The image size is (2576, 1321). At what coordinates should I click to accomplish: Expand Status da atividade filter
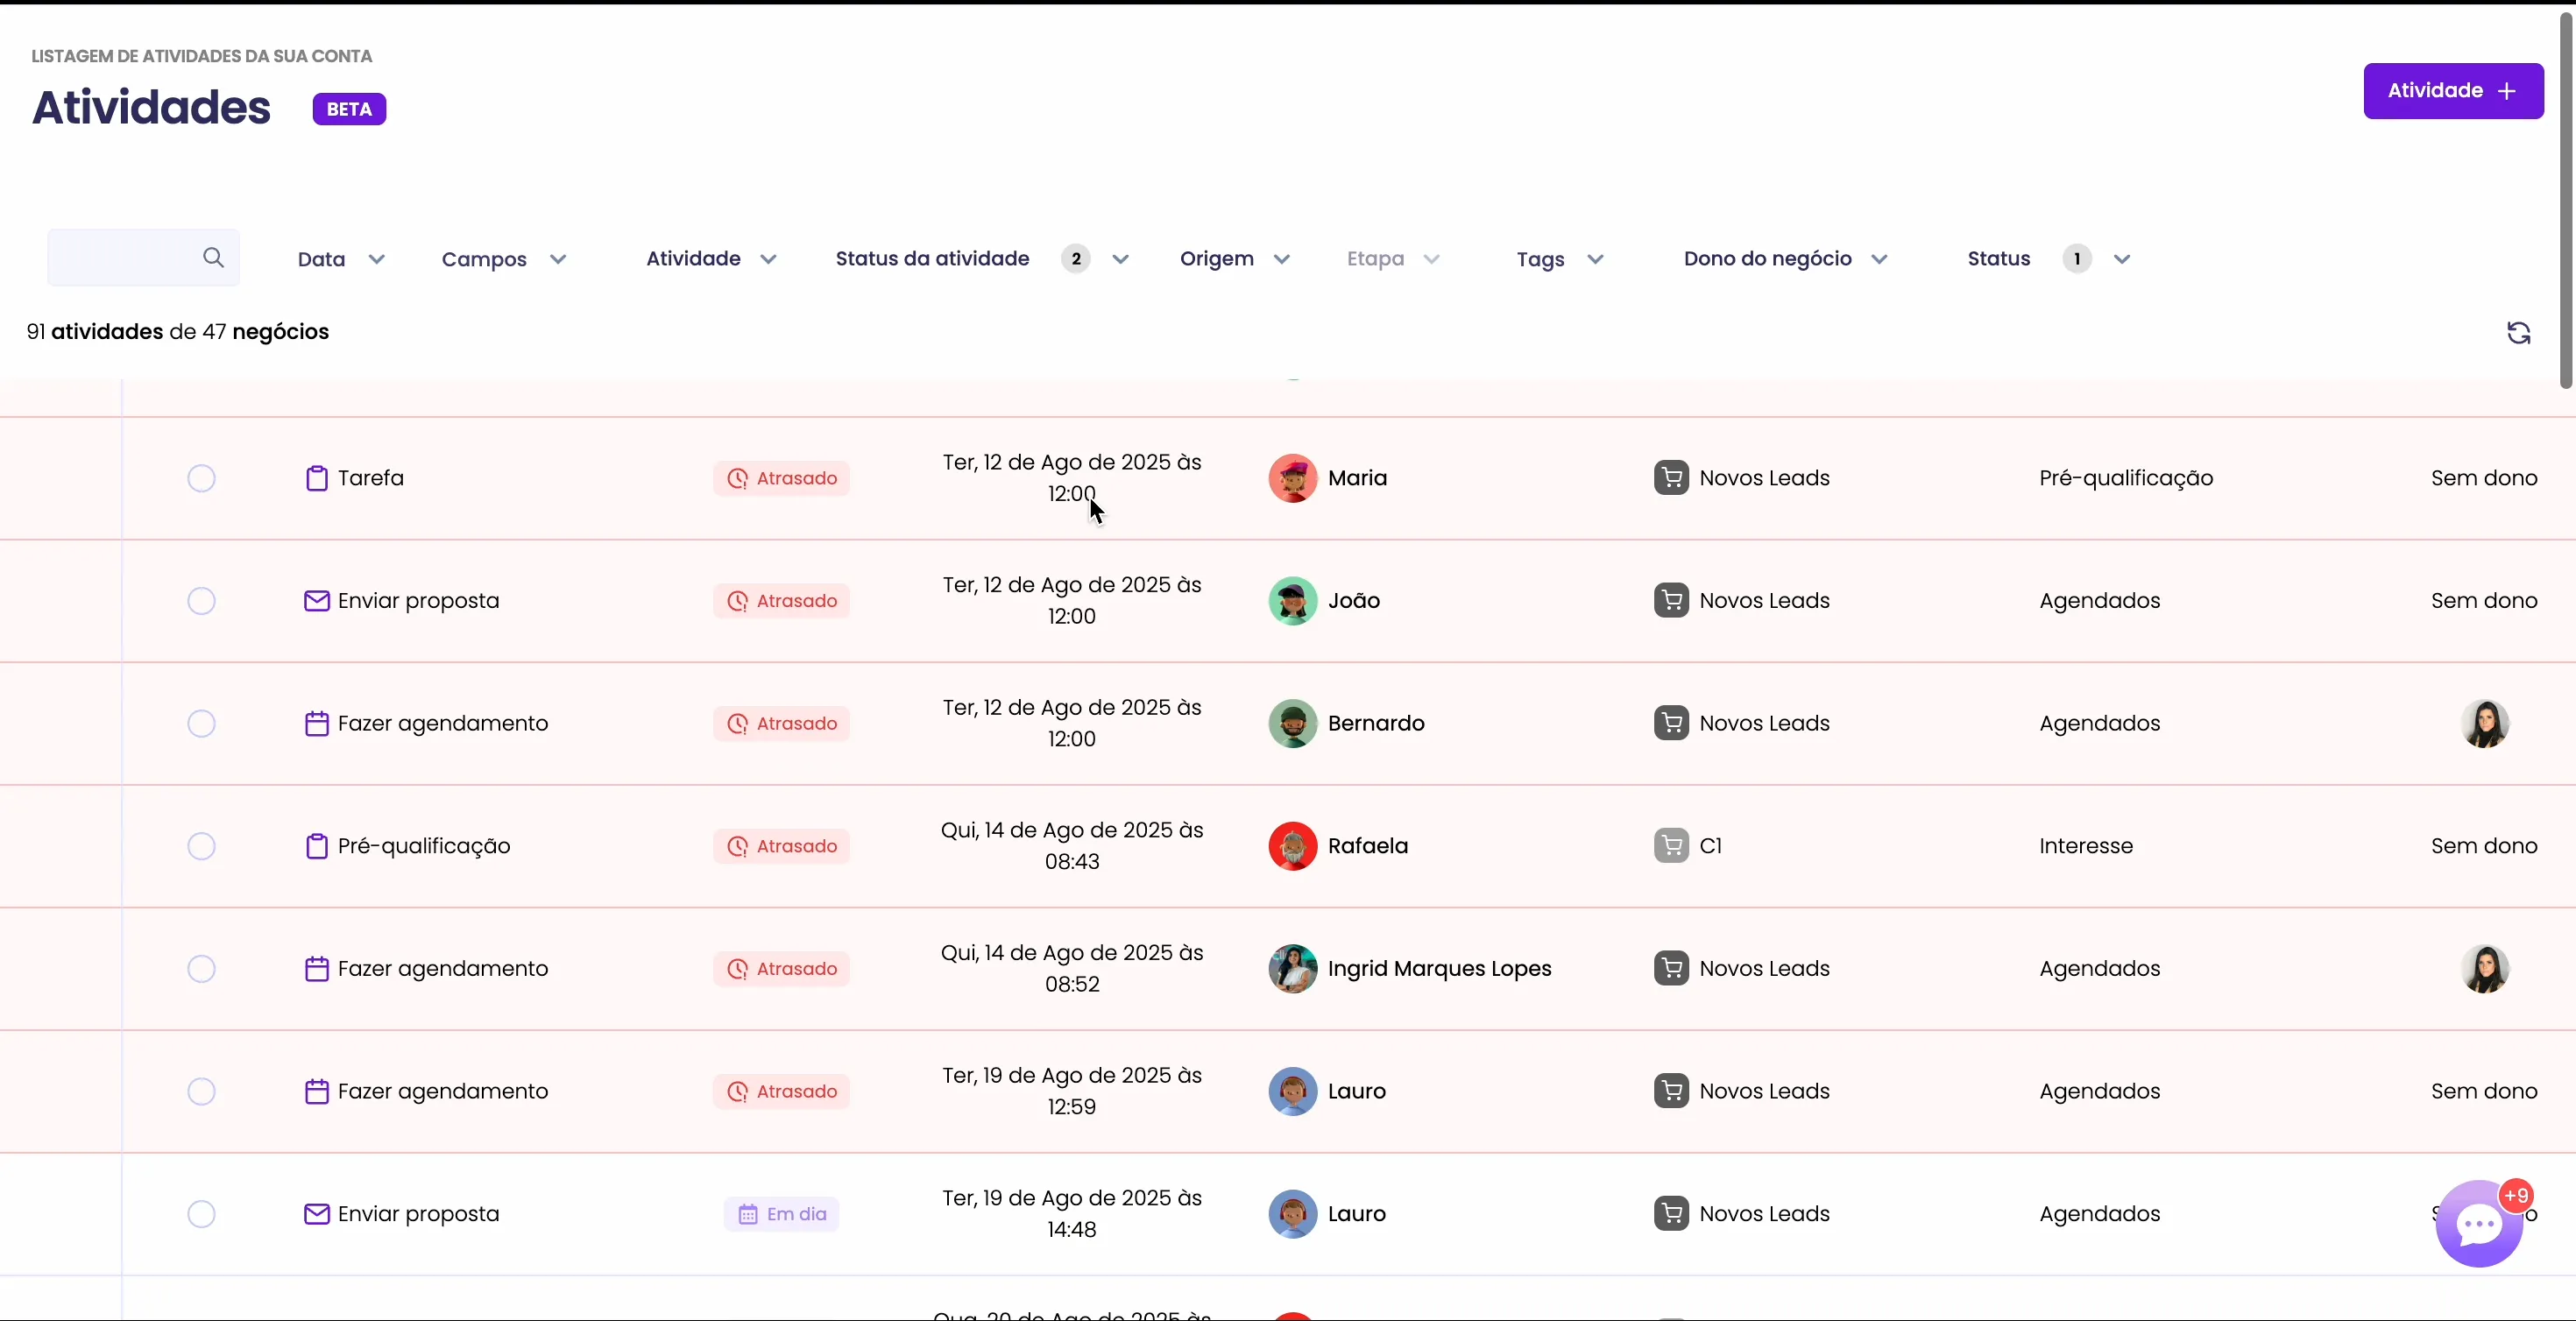click(982, 259)
